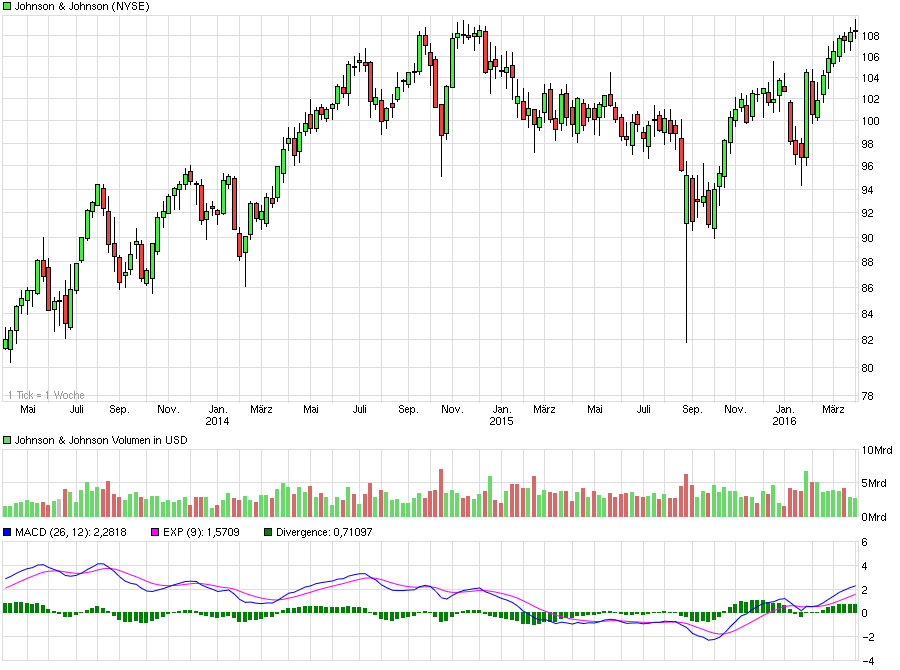Viewport: 900px width, 670px height.
Task: Click the long-wick September 2015 candle low
Action: pos(686,339)
